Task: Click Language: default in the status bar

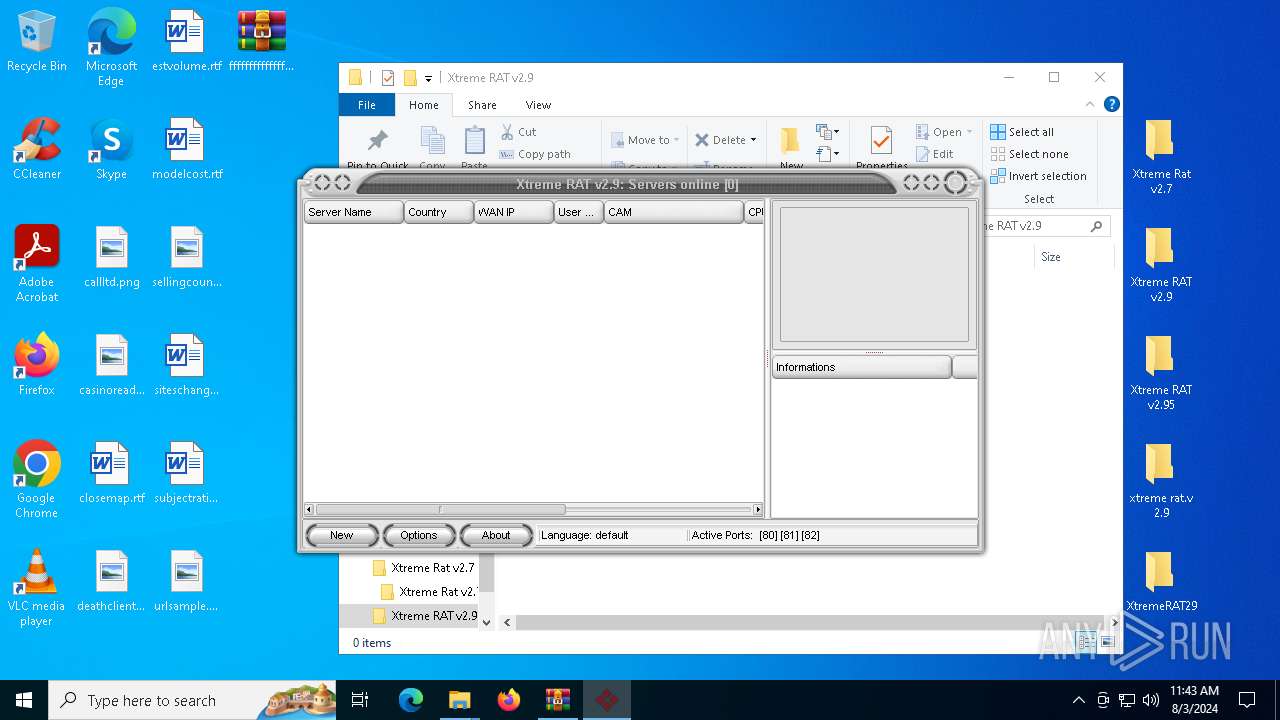Action: pyautogui.click(x=585, y=536)
